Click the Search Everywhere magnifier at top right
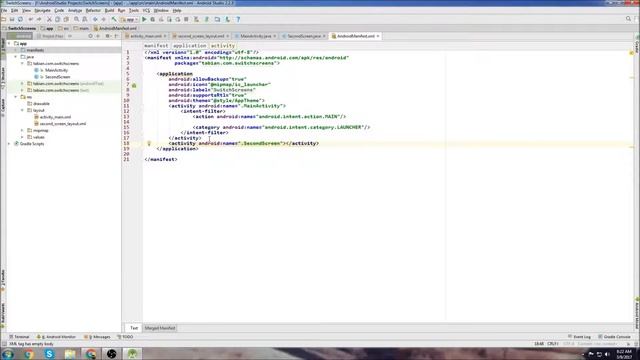 (x=629, y=19)
